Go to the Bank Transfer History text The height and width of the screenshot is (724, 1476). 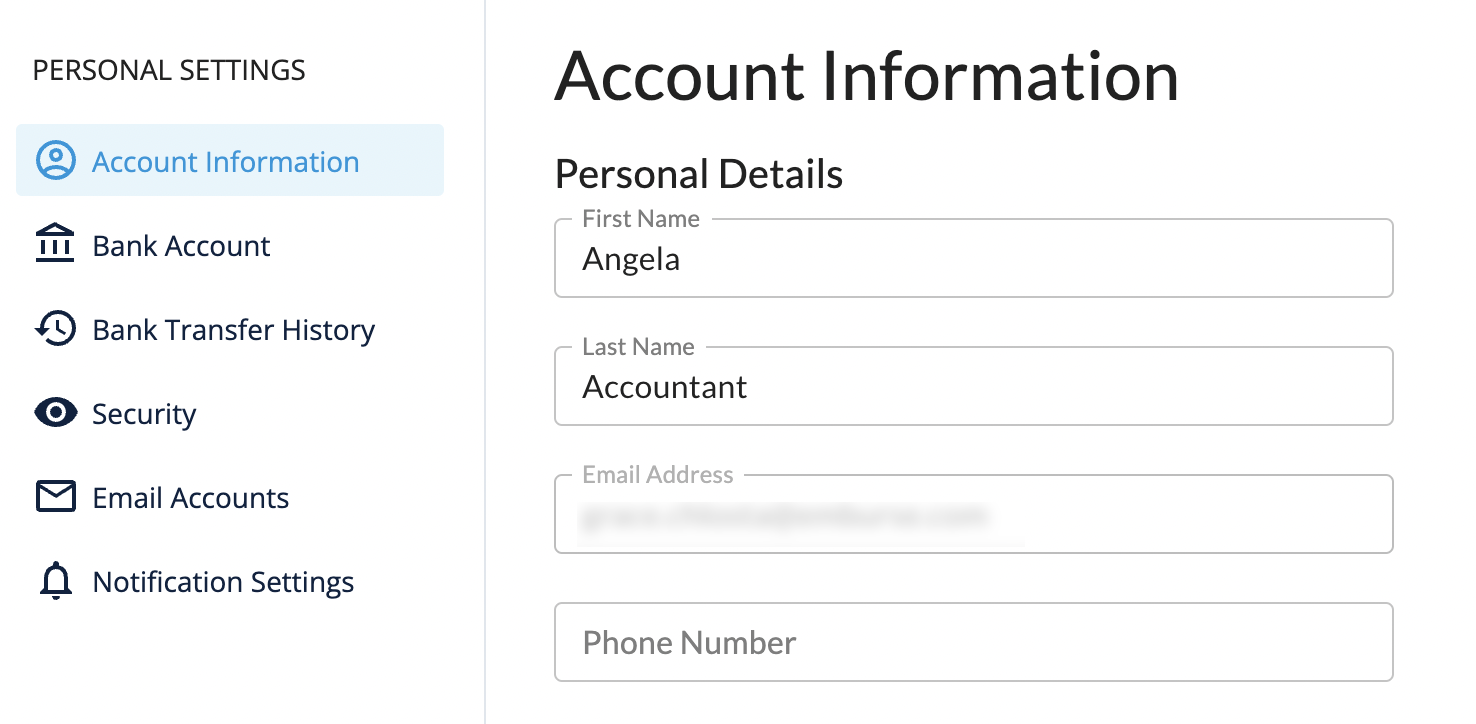233,330
